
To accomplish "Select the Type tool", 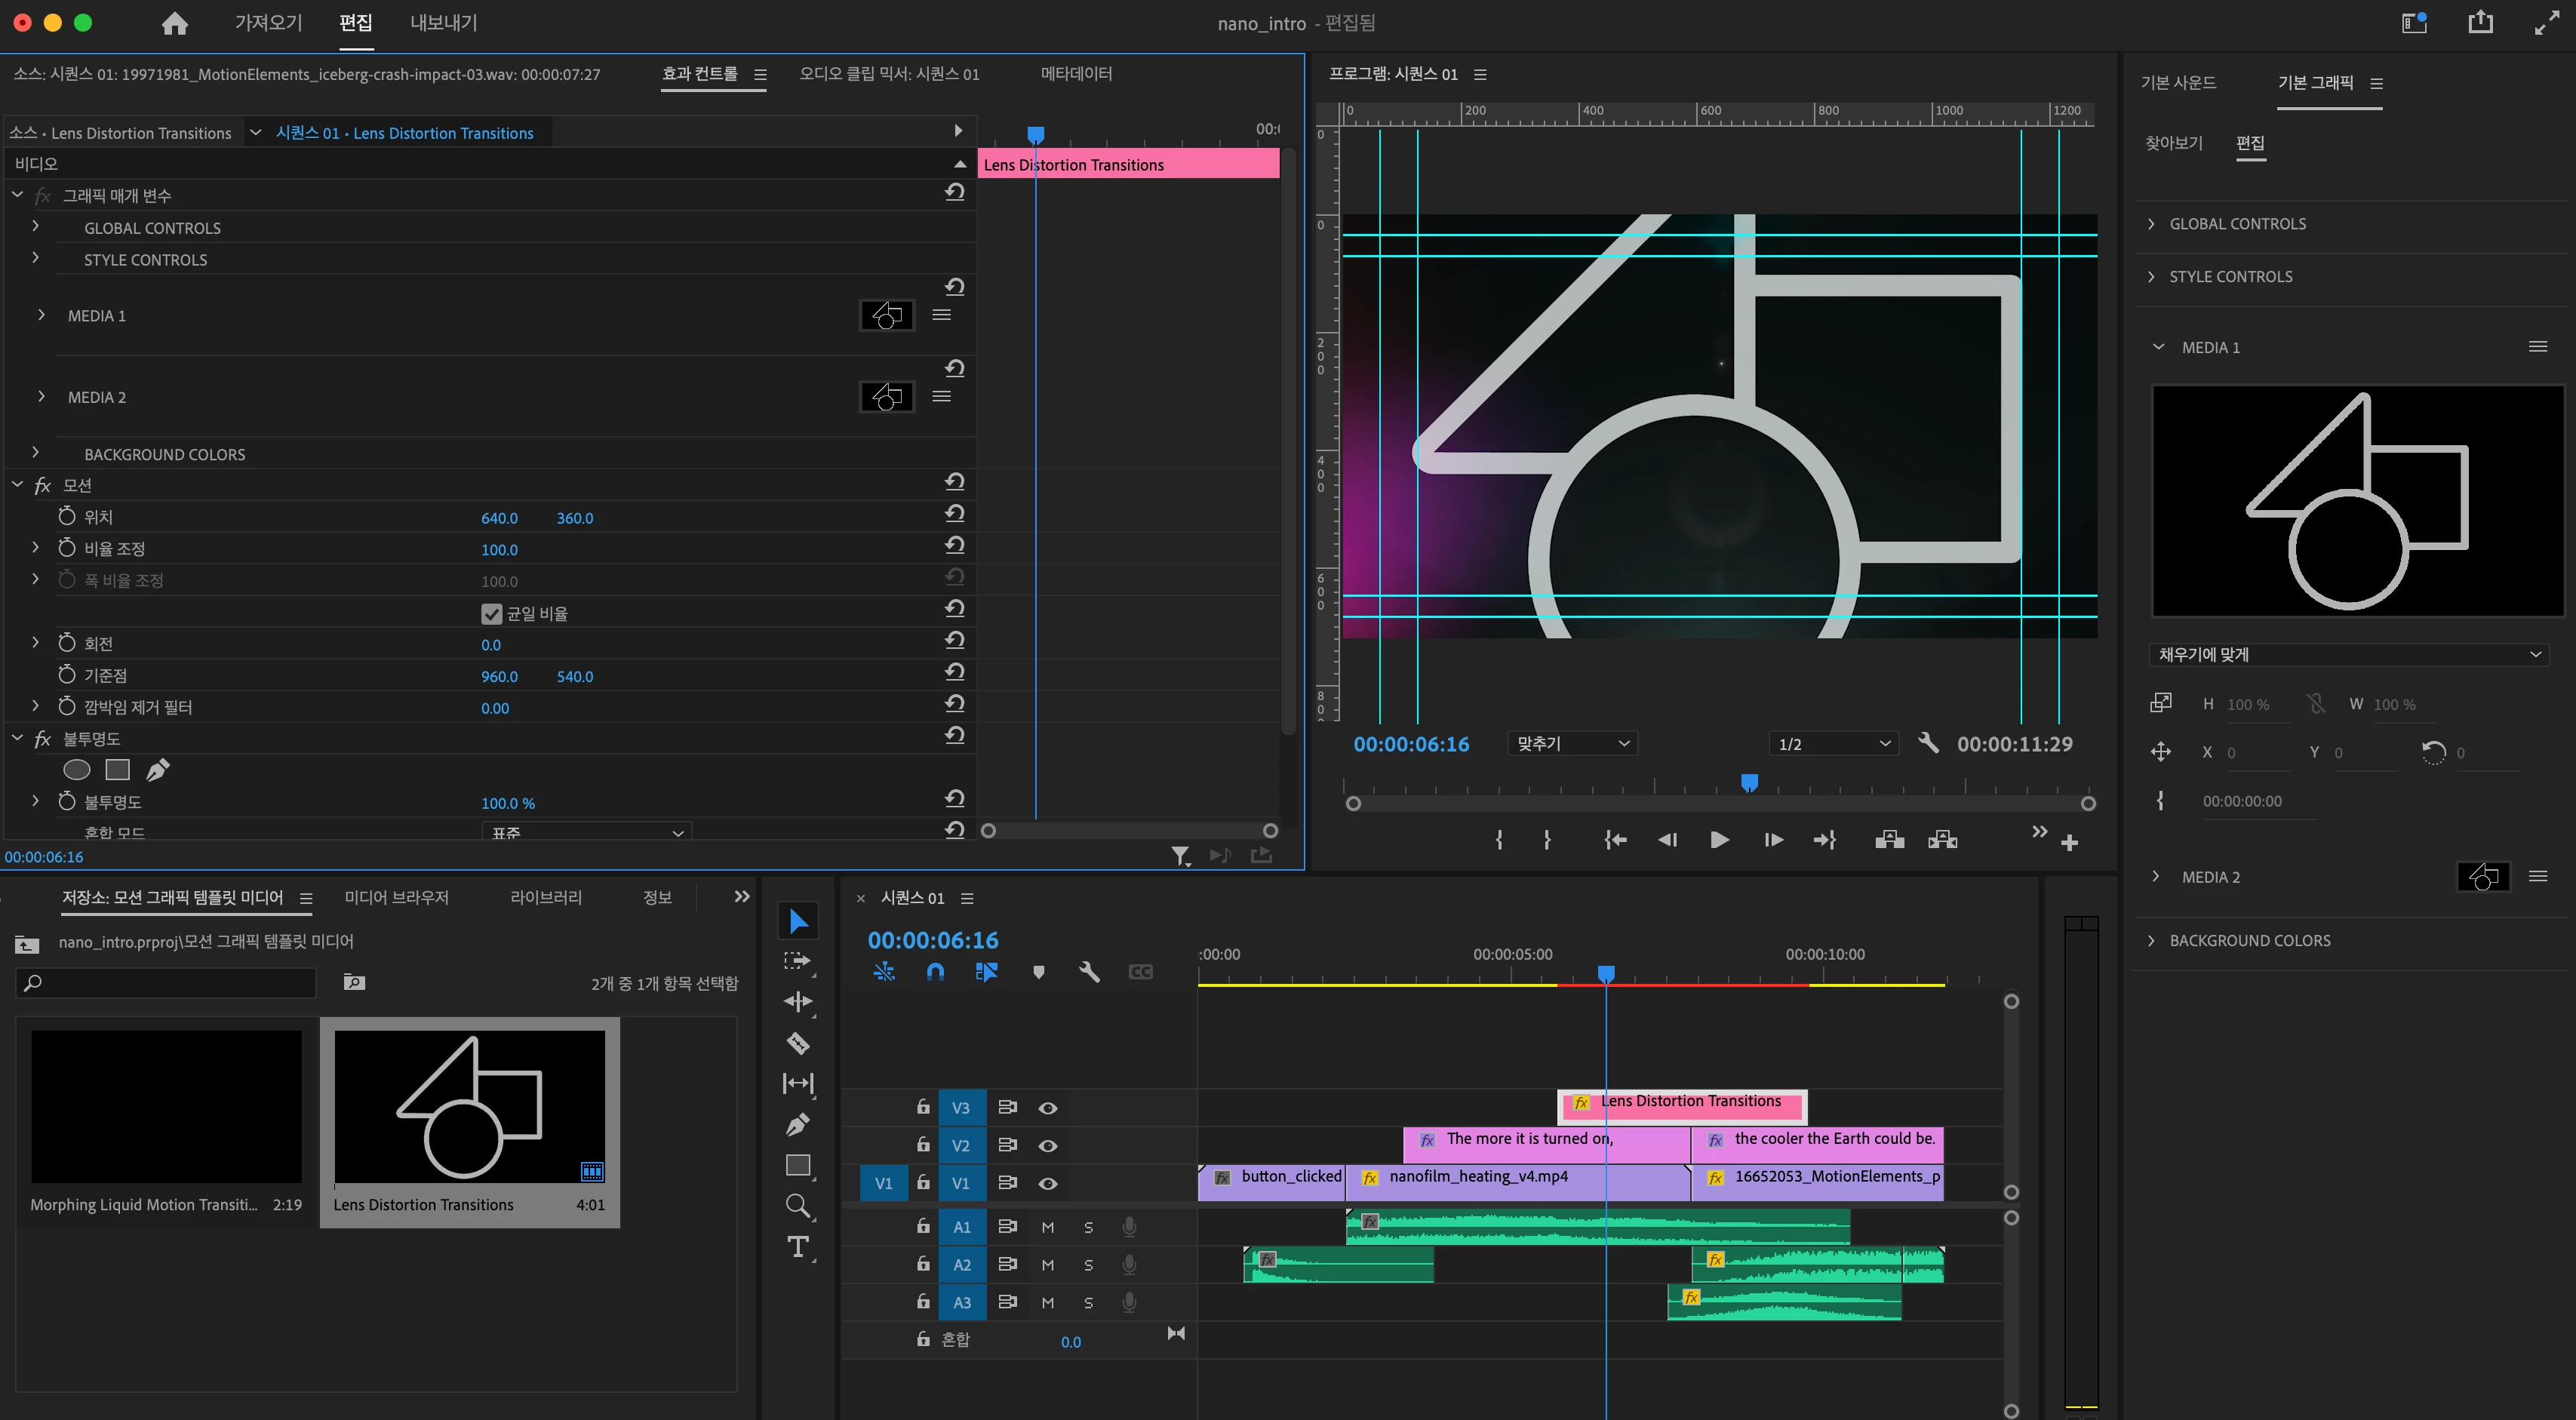I will click(798, 1247).
